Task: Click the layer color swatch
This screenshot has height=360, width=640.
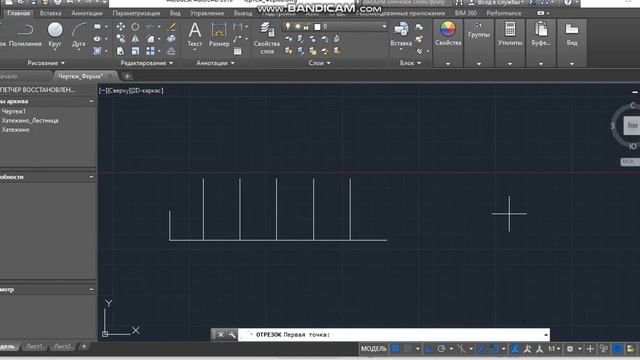Action: 317,27
